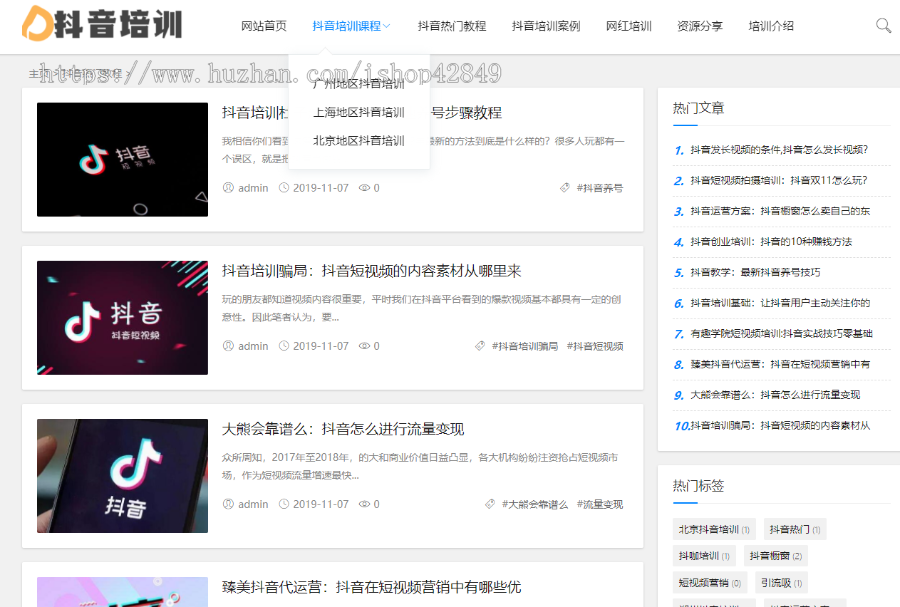
Task: Click the #抖音培训骗局 tag
Action: (x=525, y=346)
